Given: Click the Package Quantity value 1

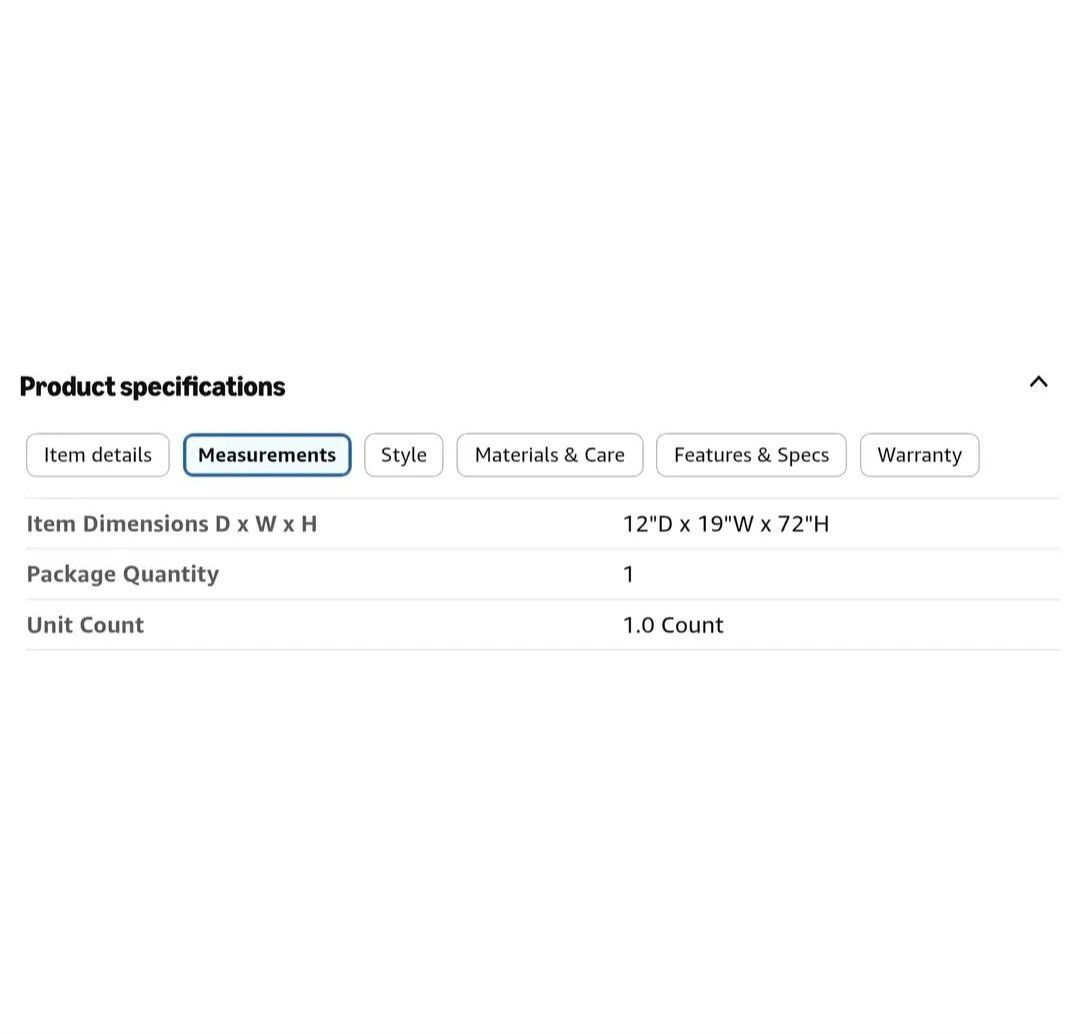Looking at the screenshot, I should tap(629, 574).
